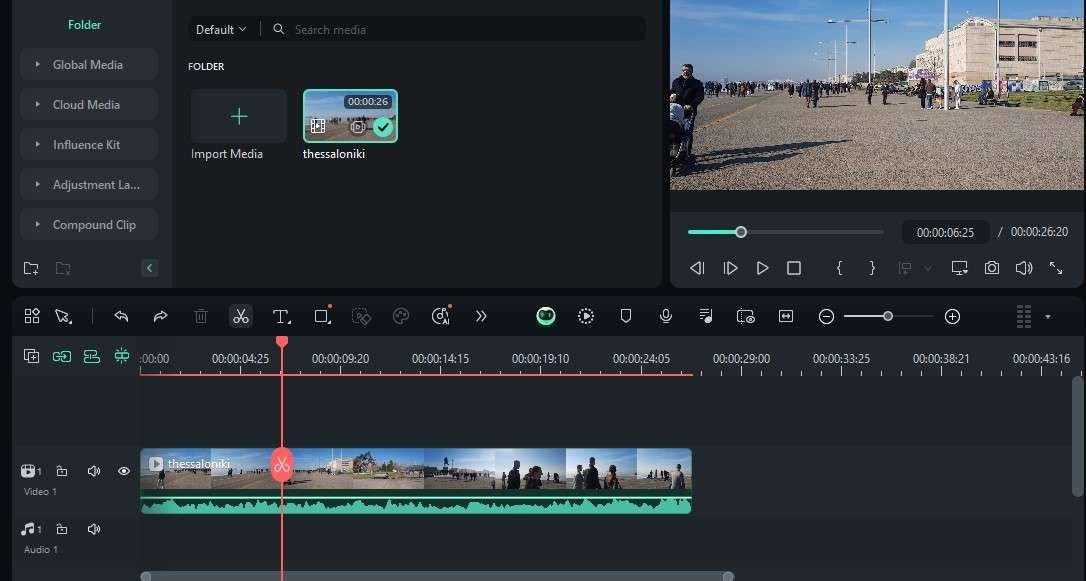Open the AI audio tool icon
The image size is (1086, 581).
[x=440, y=316]
